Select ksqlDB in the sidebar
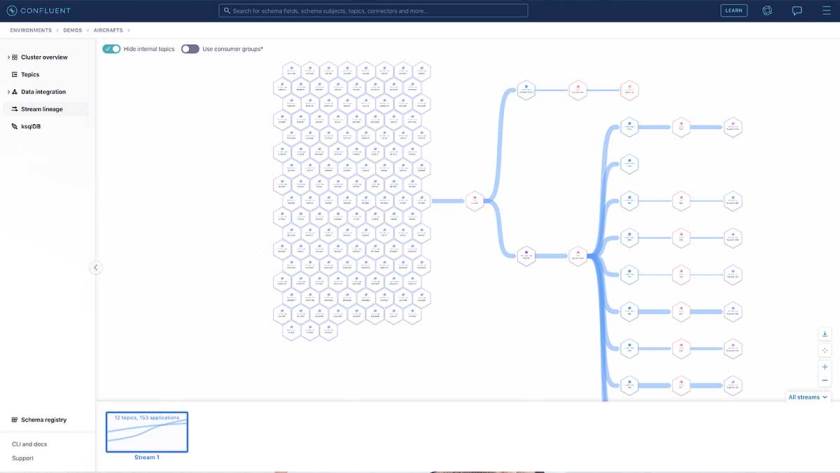 pyautogui.click(x=31, y=126)
